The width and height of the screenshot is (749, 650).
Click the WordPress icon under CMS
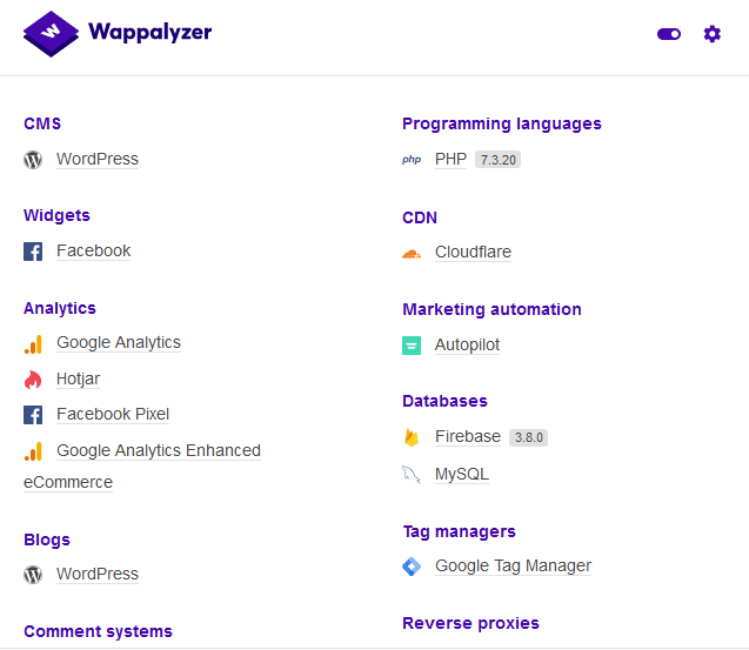point(33,160)
